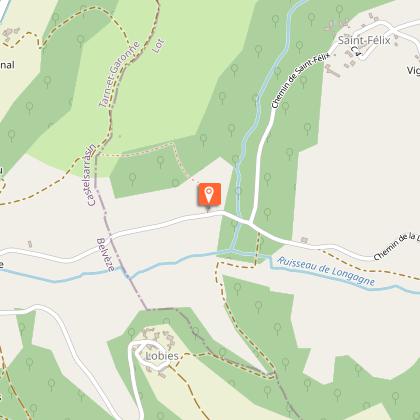The width and height of the screenshot is (420, 420).
Task: Click the Ruisseau de Longagne stream label
Action: pyautogui.click(x=326, y=271)
